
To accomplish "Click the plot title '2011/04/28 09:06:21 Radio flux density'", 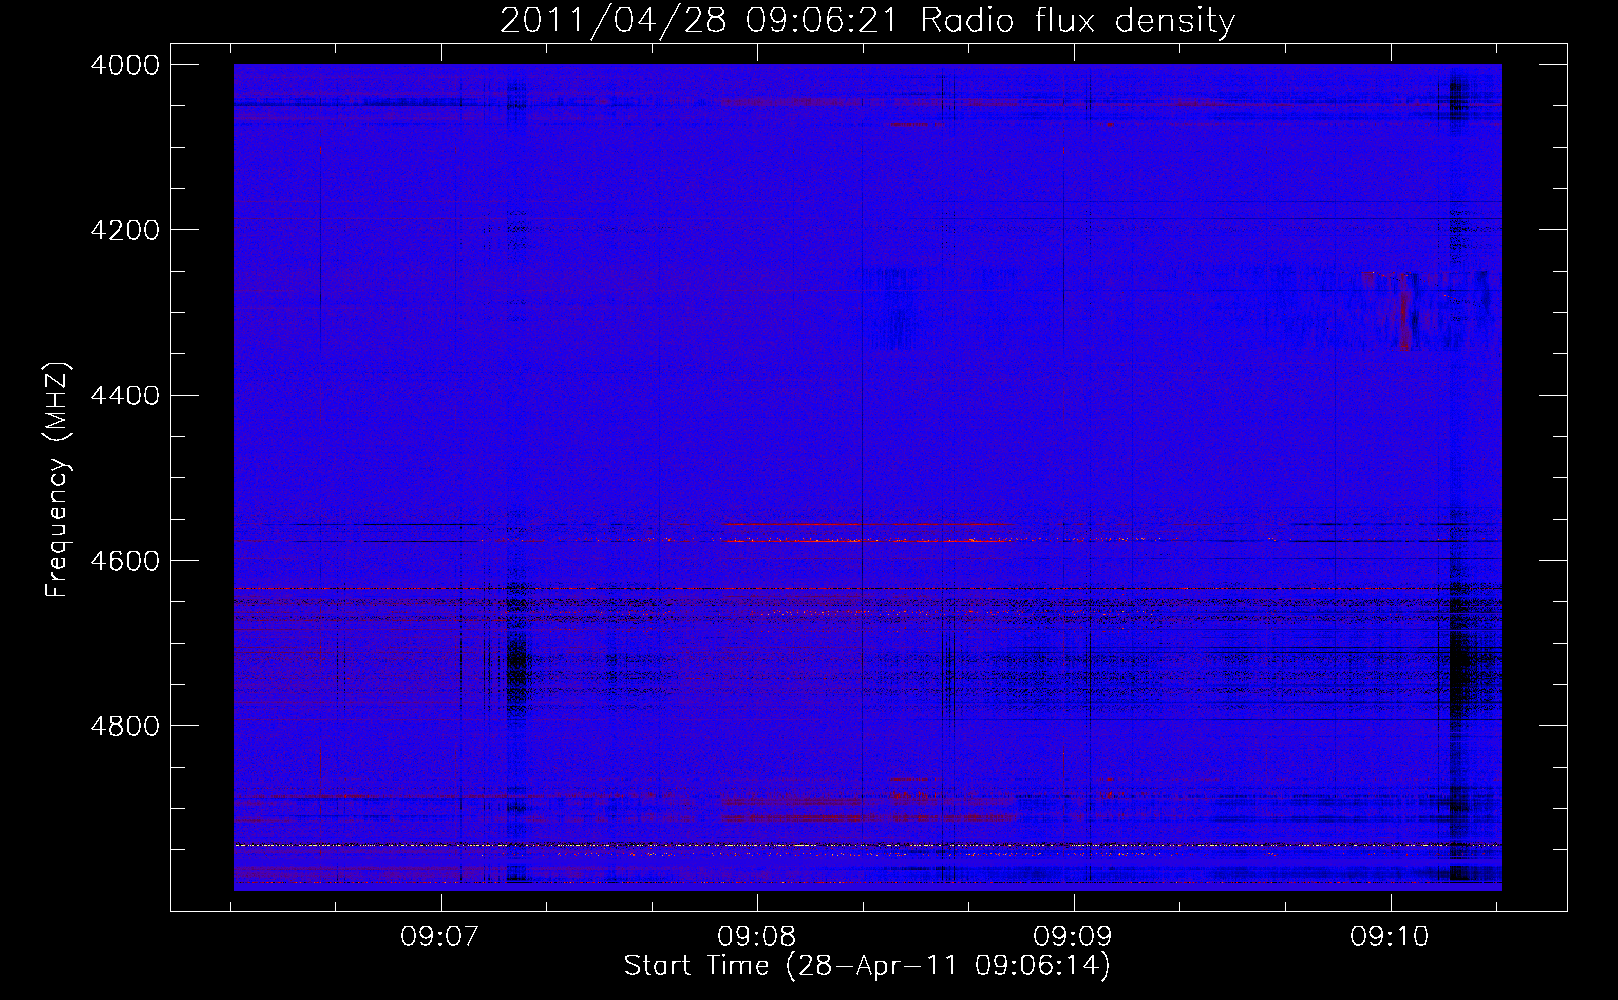I will pos(867,21).
